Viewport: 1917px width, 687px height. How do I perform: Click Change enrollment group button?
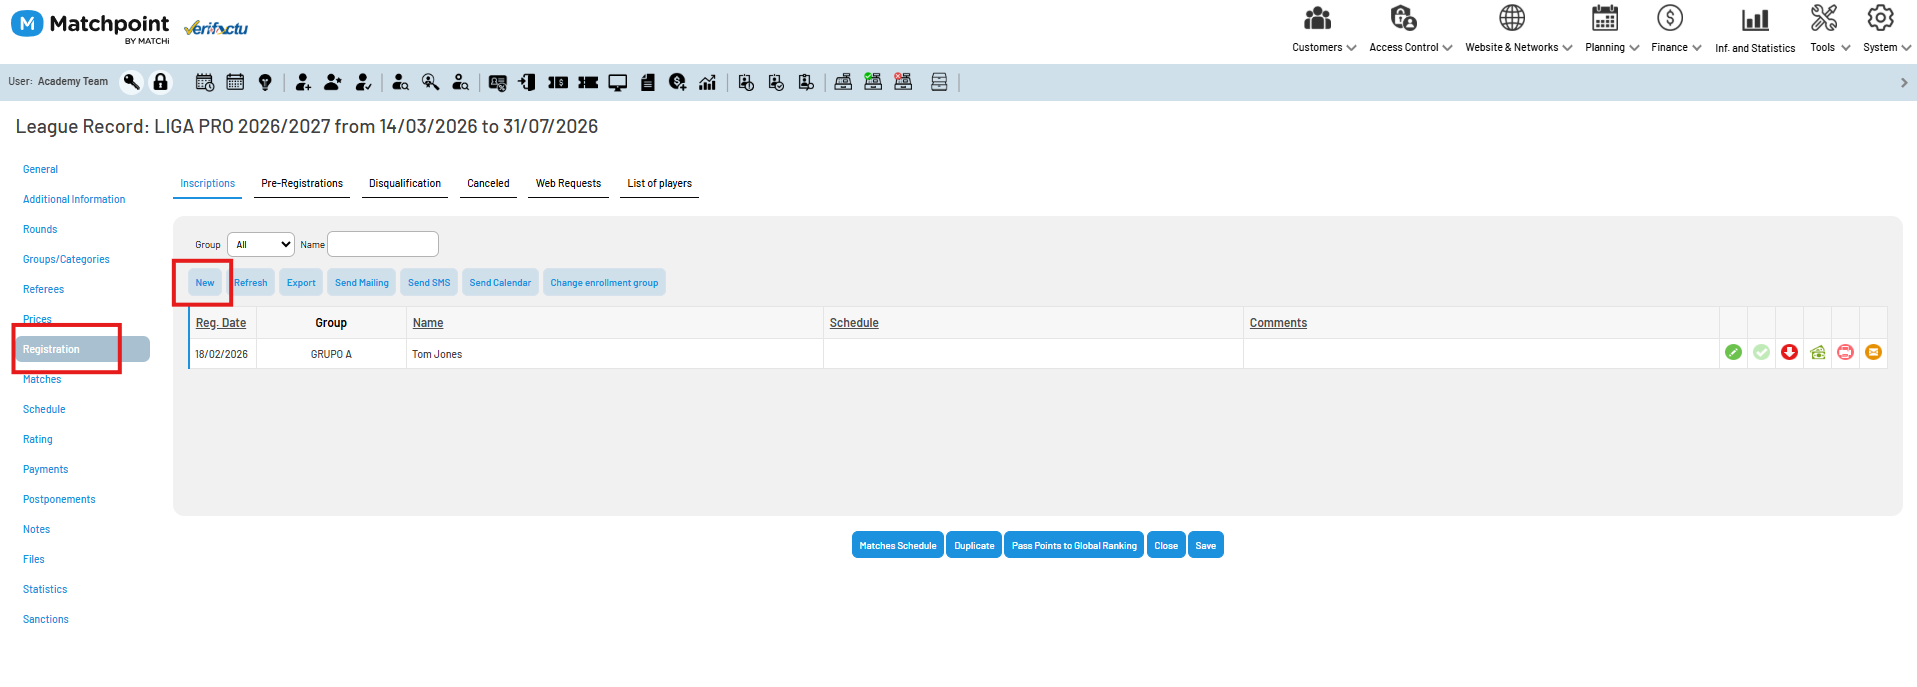604,283
